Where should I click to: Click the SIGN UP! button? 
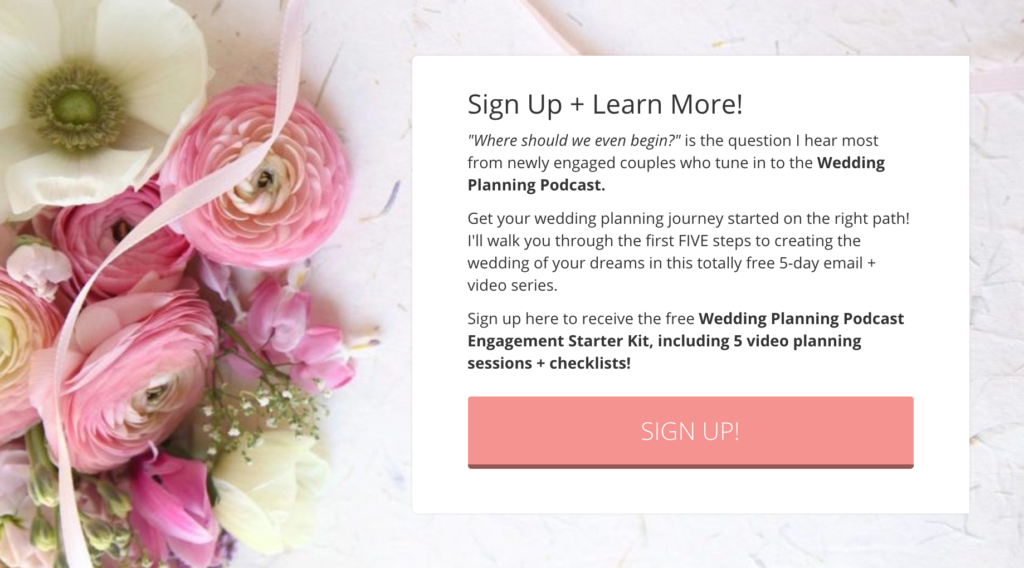(690, 432)
